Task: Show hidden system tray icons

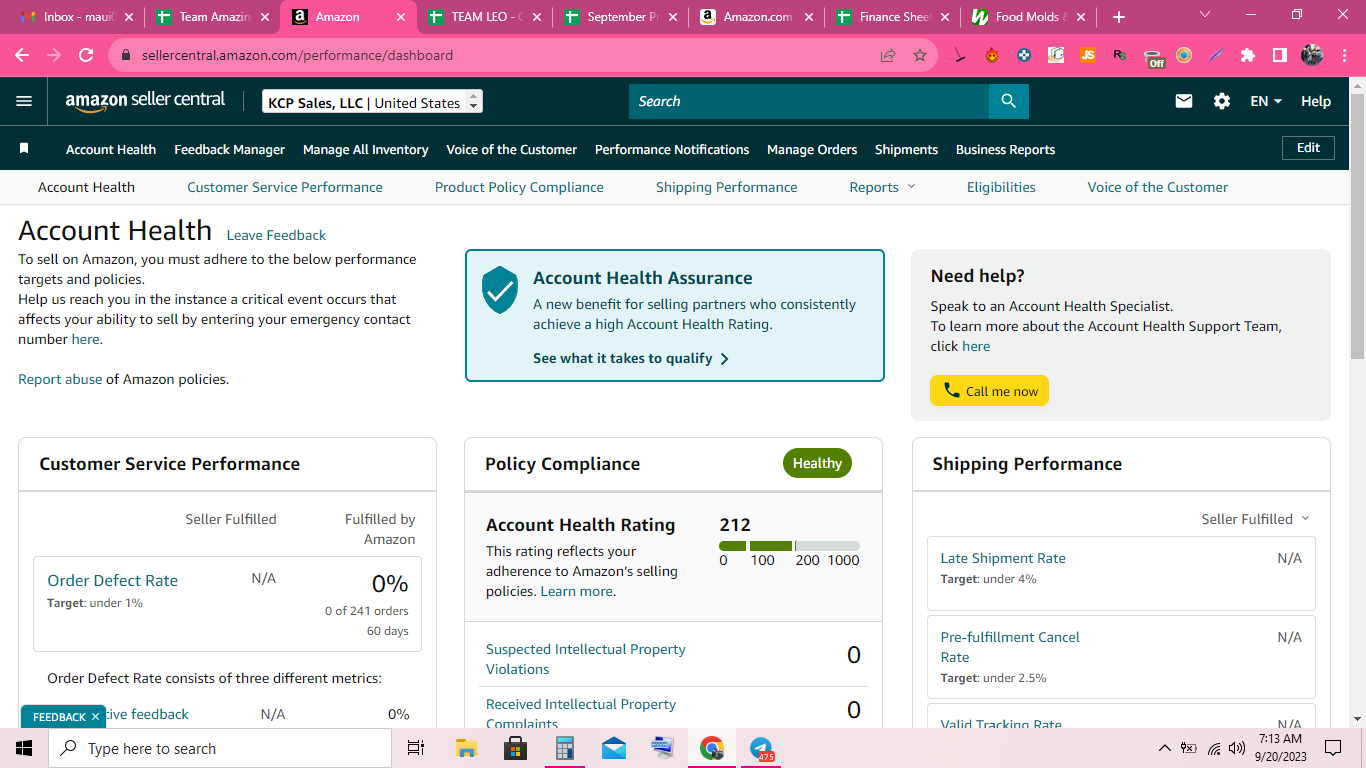Action: point(1164,748)
